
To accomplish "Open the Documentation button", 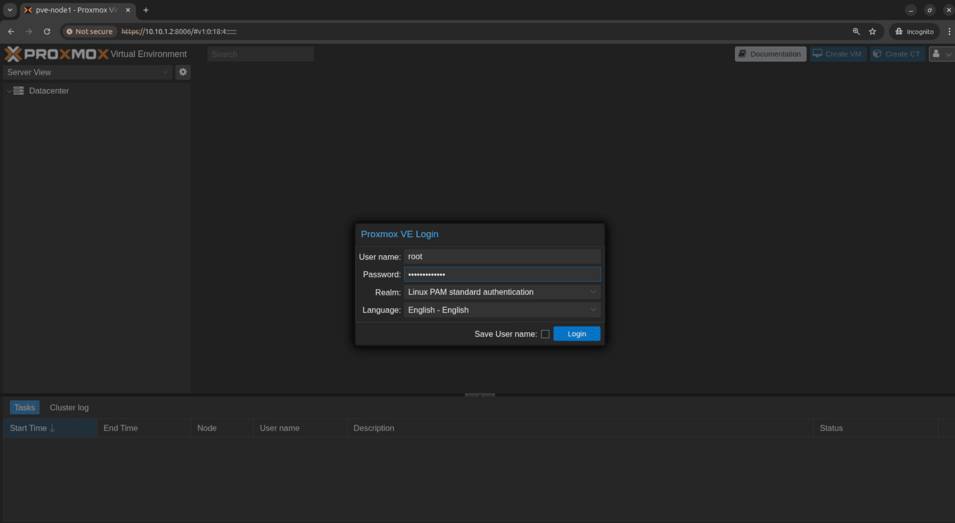I will point(770,54).
